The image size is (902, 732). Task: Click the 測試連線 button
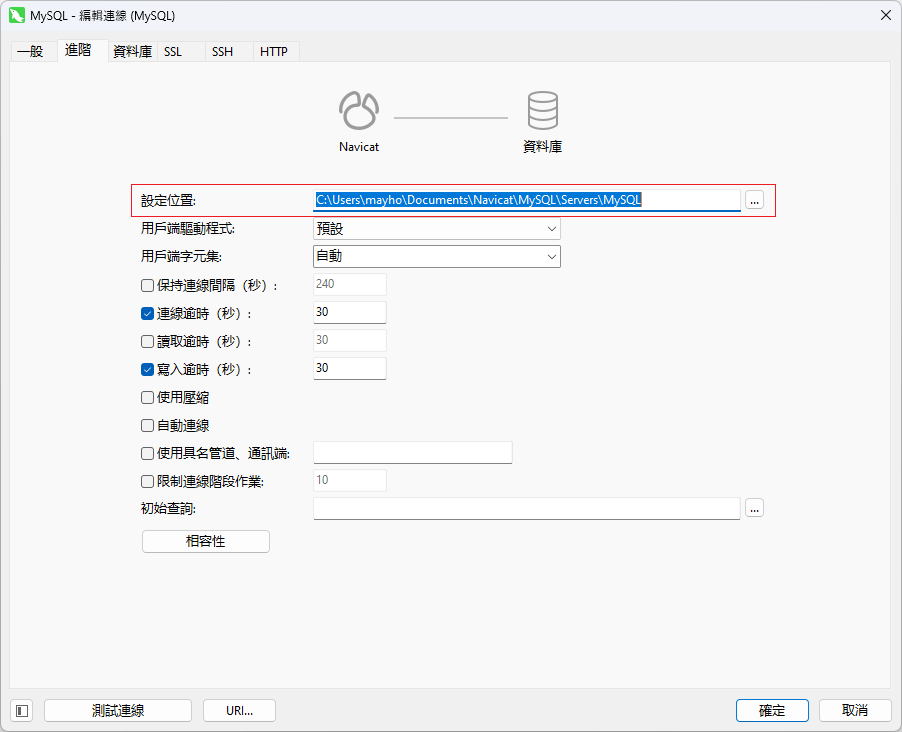[118, 711]
